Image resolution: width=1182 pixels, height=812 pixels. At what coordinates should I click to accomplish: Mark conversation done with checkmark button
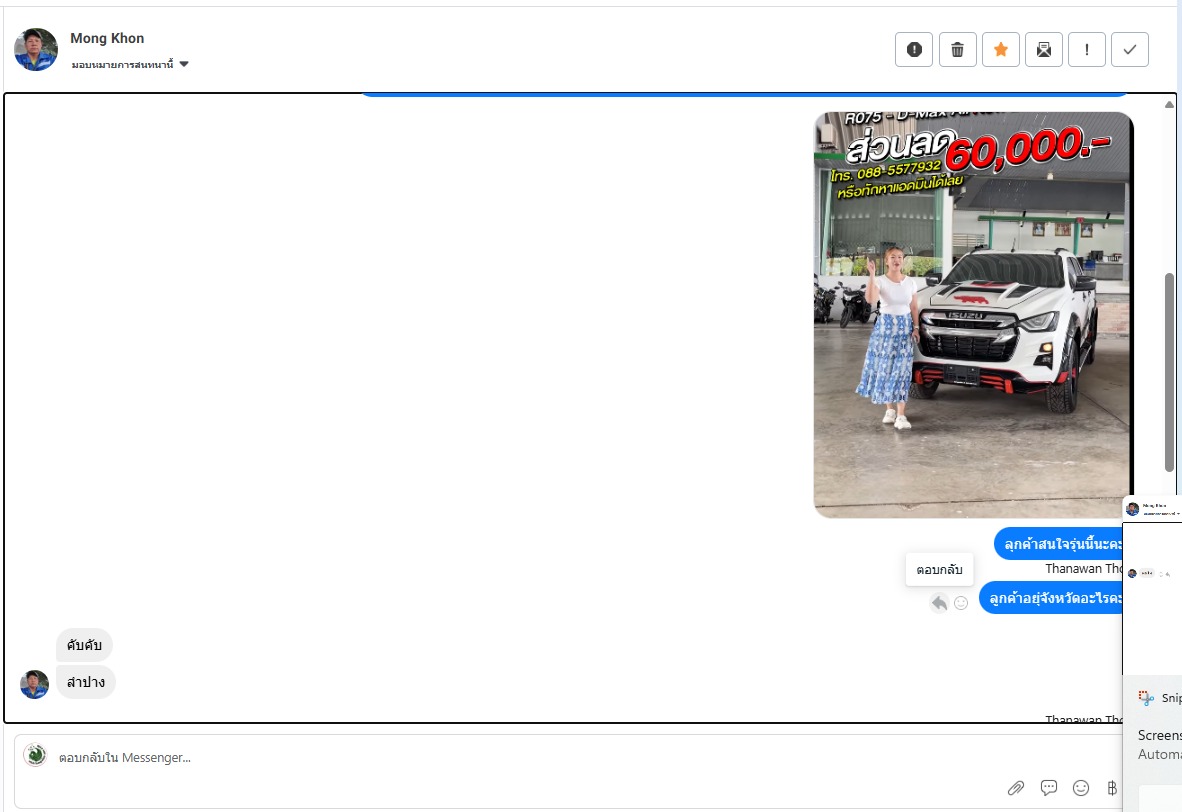click(x=1130, y=49)
